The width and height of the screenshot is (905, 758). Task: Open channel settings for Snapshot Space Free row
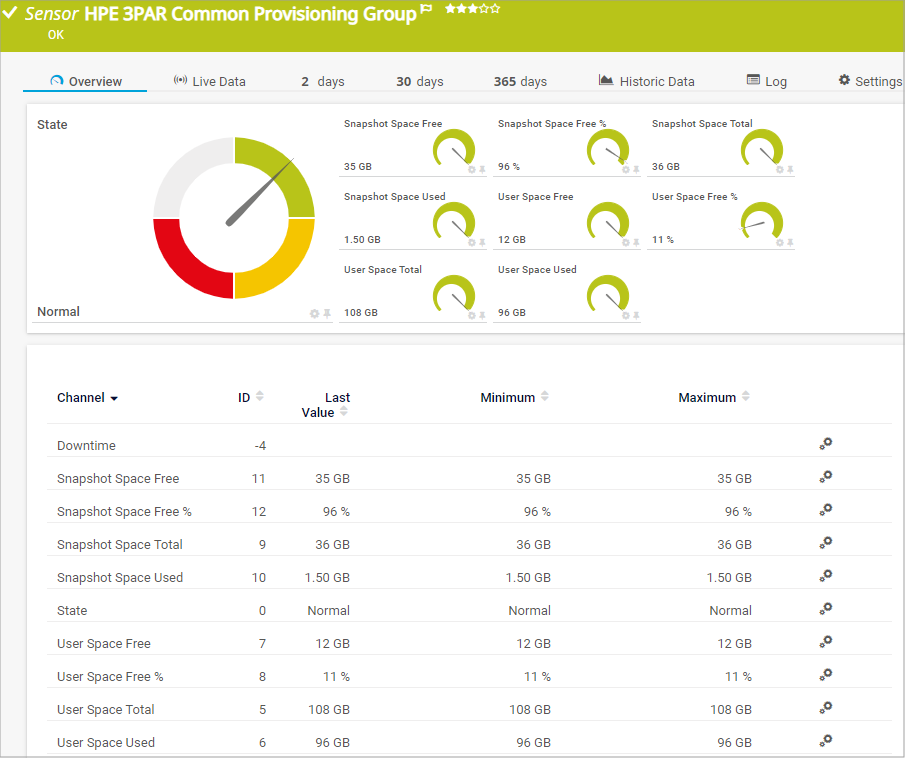point(825,478)
